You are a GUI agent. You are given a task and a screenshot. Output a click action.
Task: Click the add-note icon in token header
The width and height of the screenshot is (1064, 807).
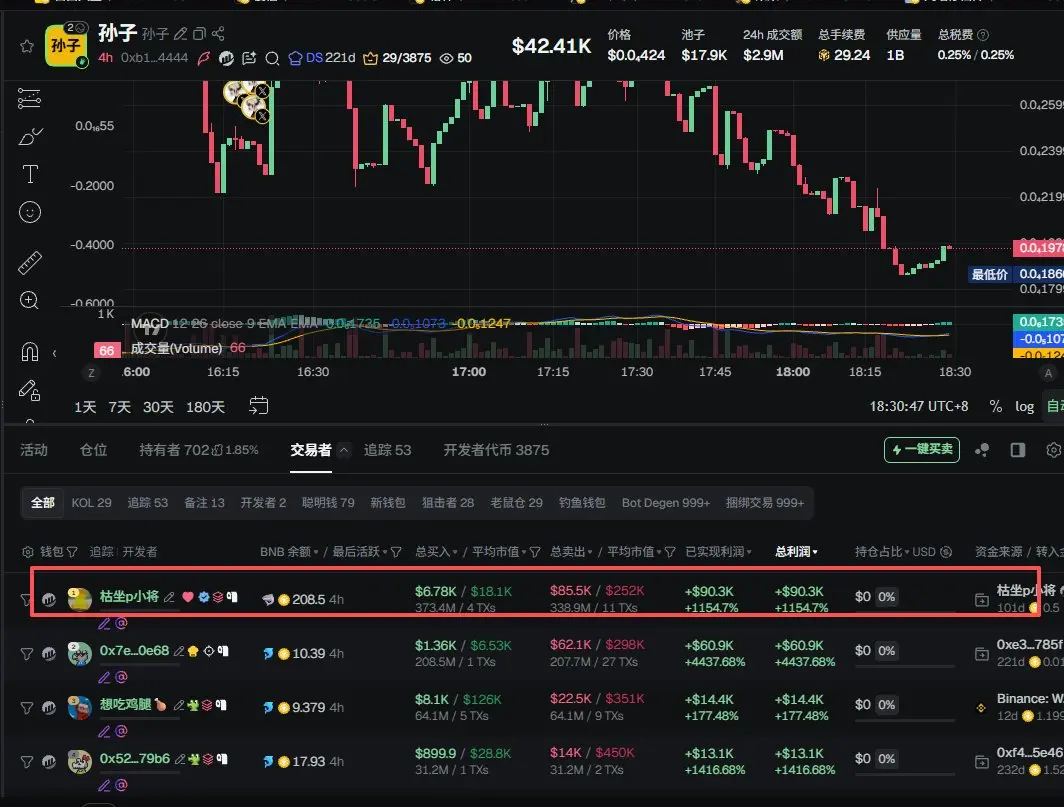[249, 58]
